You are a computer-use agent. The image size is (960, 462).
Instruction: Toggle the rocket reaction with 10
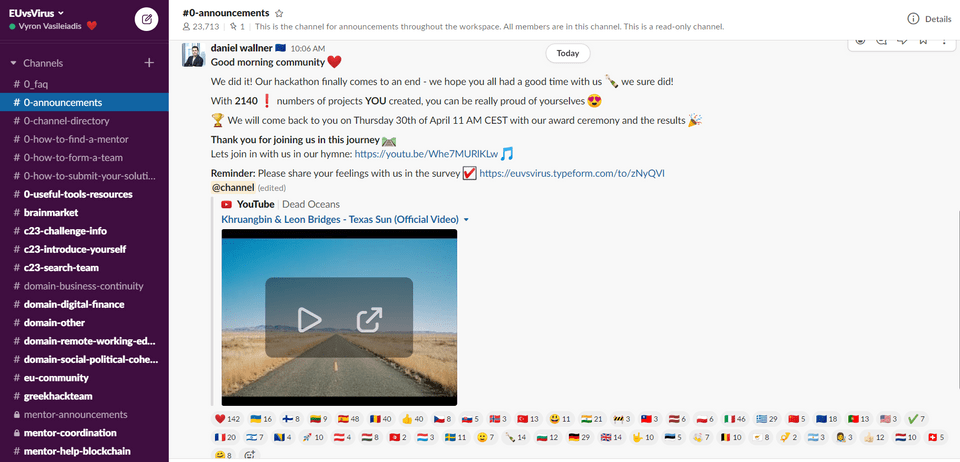point(313,438)
